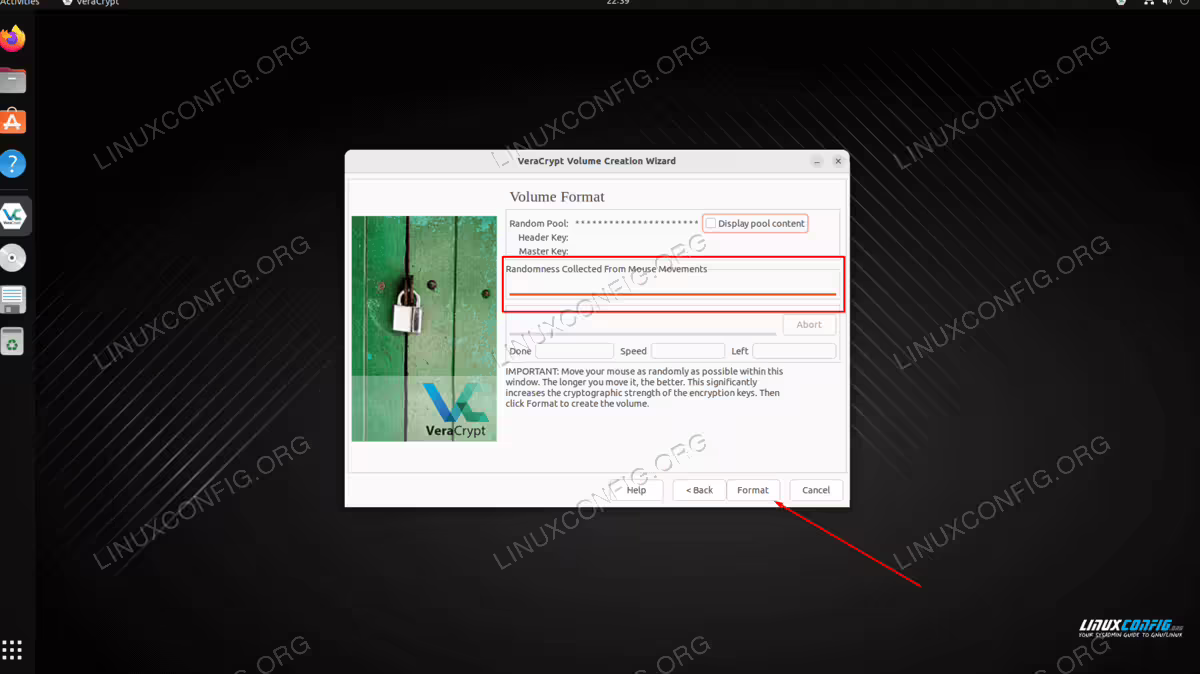
Task: Click the 'Randomness Collected From Mouse Movements' label
Action: [x=606, y=269]
